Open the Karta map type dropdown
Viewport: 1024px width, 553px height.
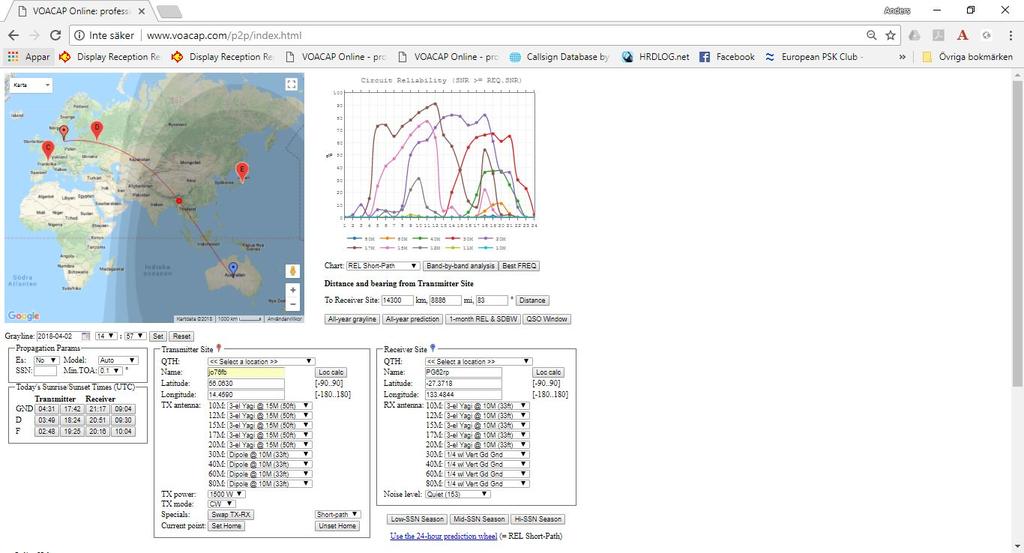(31, 85)
